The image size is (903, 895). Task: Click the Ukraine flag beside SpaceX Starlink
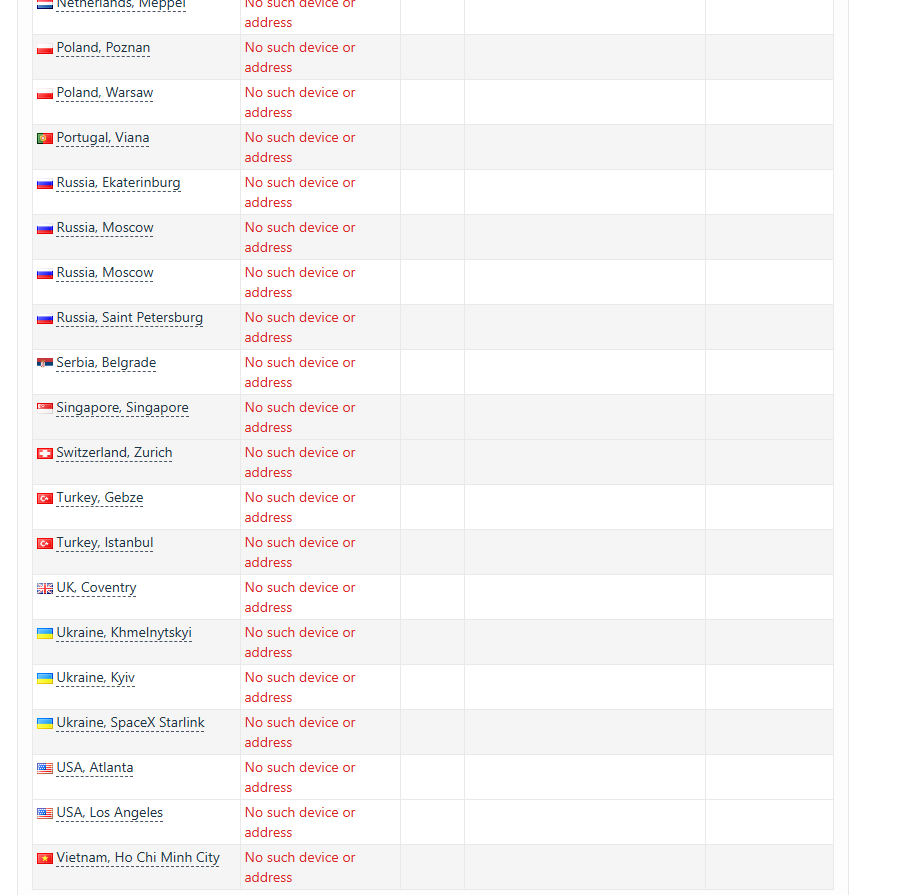click(45, 724)
